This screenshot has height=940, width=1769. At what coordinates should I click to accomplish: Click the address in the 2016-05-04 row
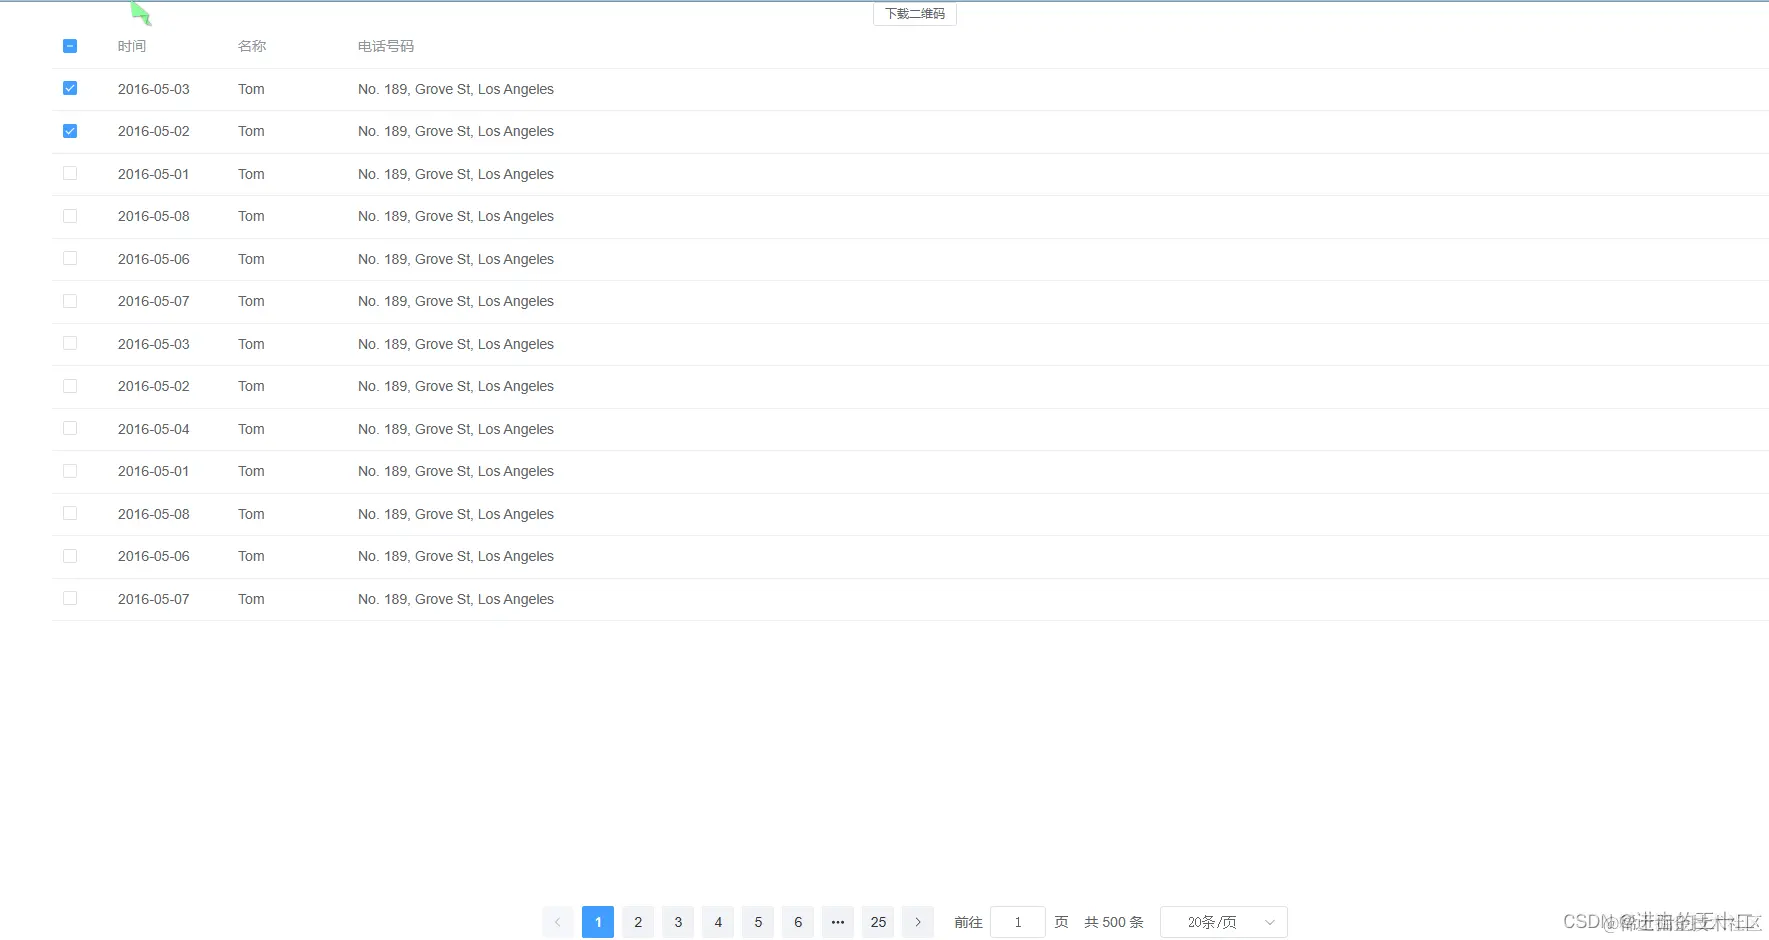[x=456, y=429]
